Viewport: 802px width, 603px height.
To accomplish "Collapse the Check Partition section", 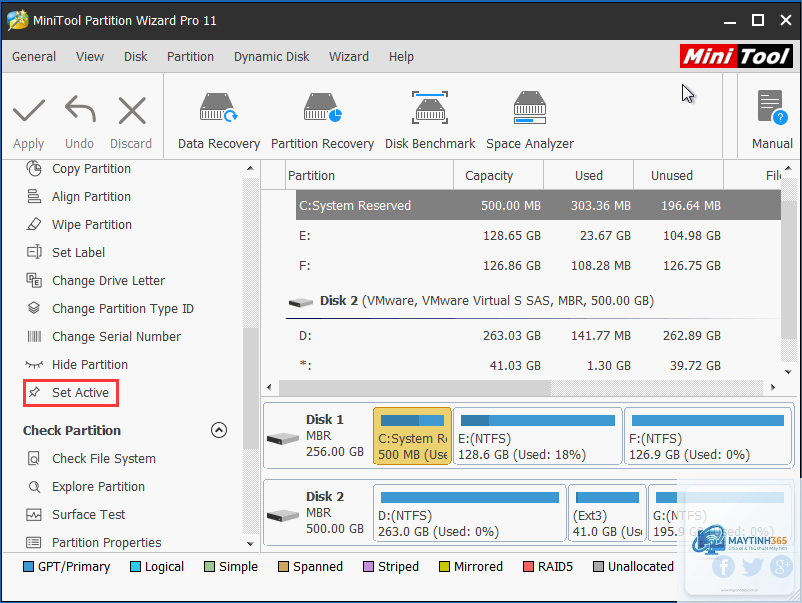I will (x=219, y=430).
